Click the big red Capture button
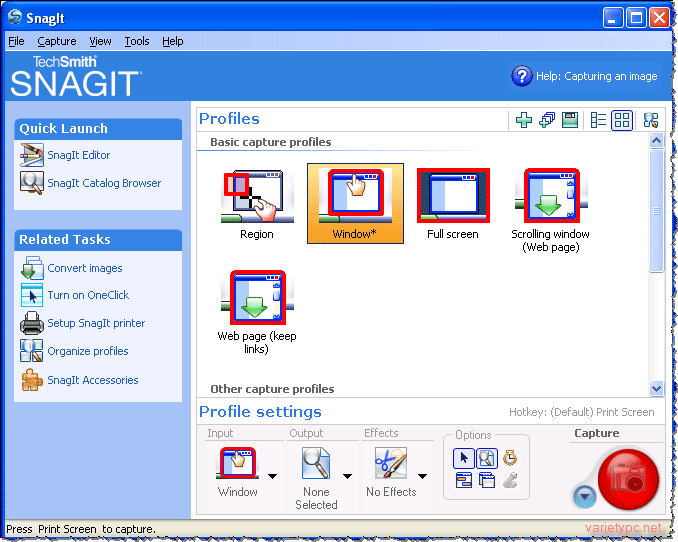The height and width of the screenshot is (542, 678). click(x=628, y=480)
